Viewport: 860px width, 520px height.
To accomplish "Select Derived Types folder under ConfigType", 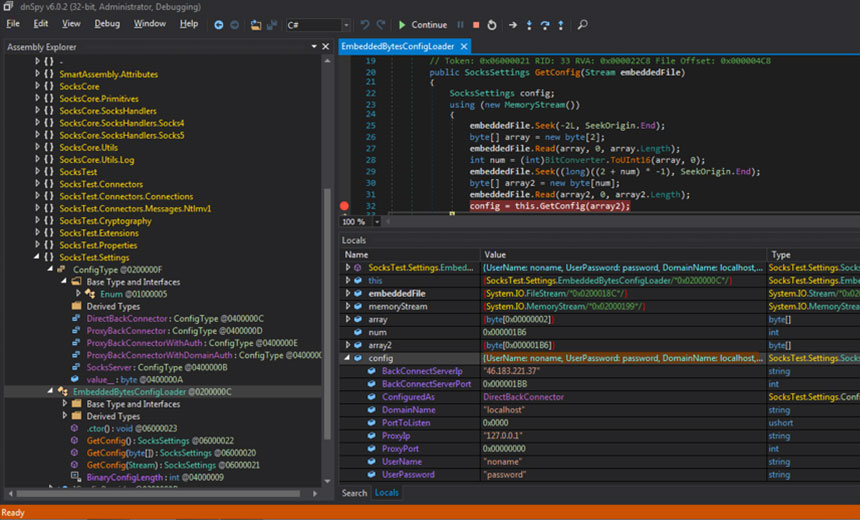I will pyautogui.click(x=113, y=306).
